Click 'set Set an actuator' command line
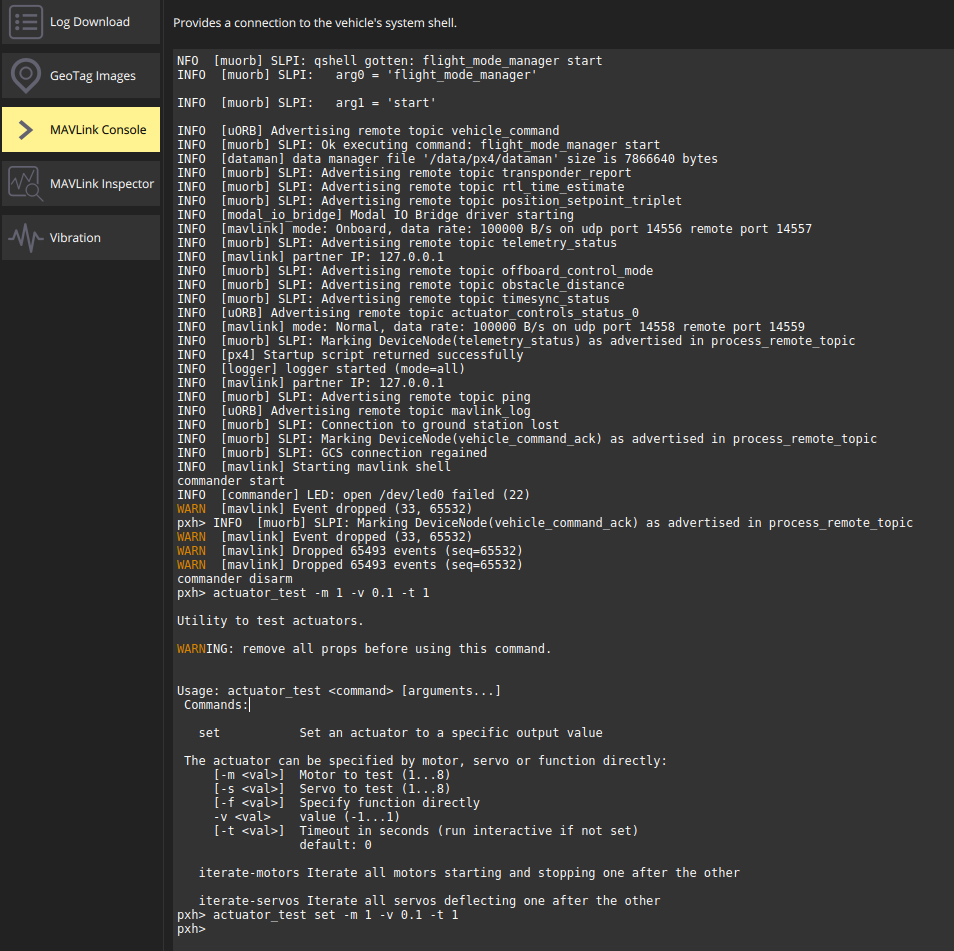The height and width of the screenshot is (951, 954). tap(400, 733)
